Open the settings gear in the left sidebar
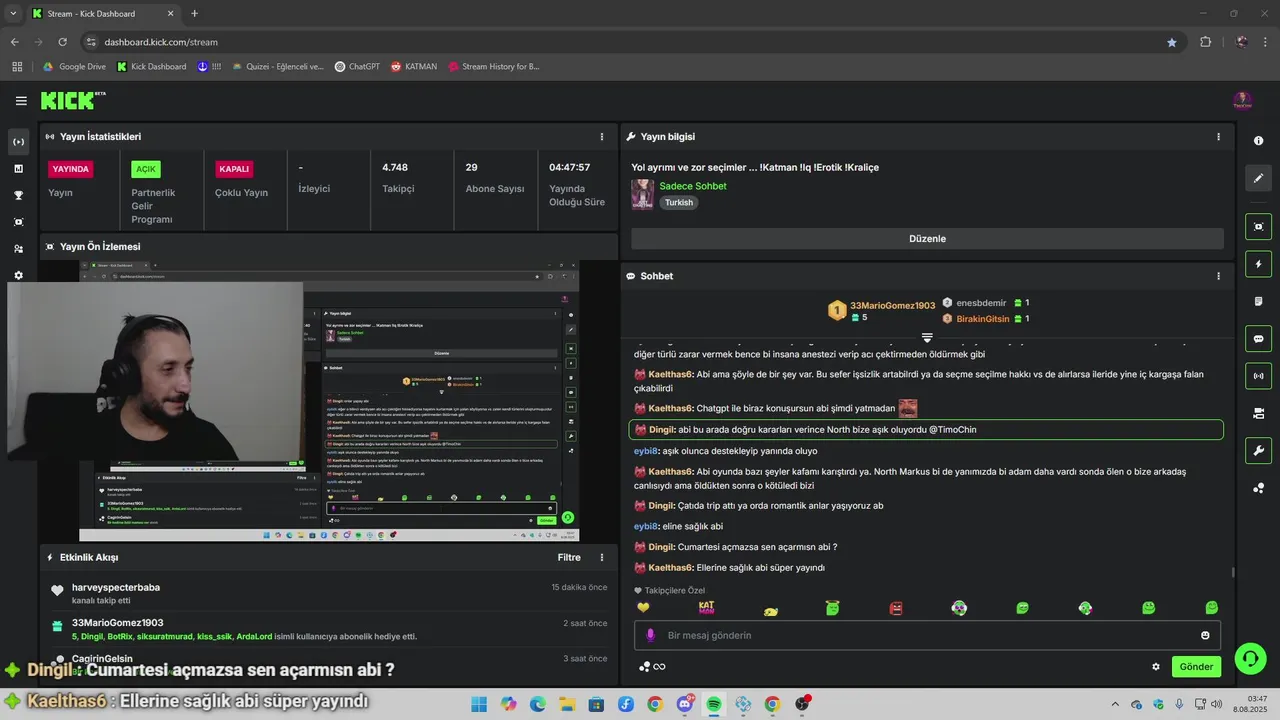The image size is (1280, 720). (19, 275)
